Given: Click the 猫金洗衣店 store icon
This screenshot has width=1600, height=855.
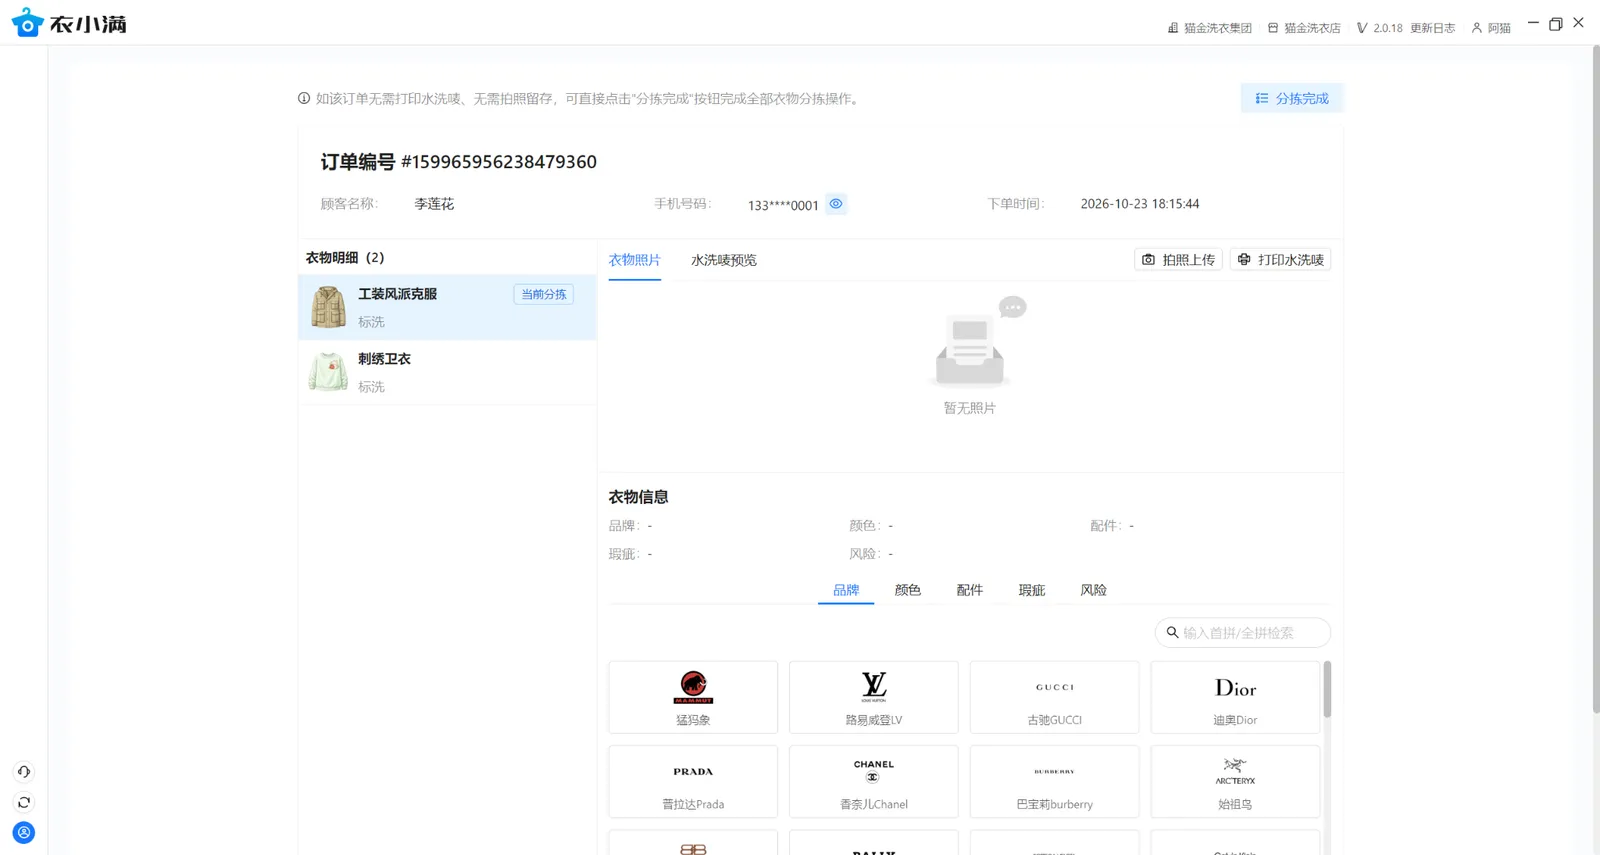Looking at the screenshot, I should (x=1273, y=28).
